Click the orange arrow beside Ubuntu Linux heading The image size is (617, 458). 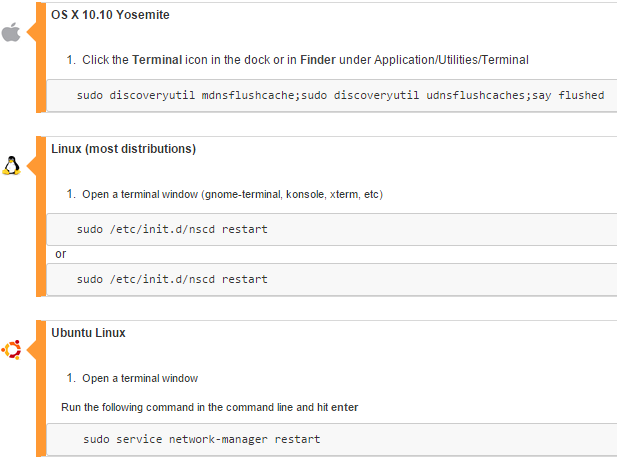tap(32, 349)
